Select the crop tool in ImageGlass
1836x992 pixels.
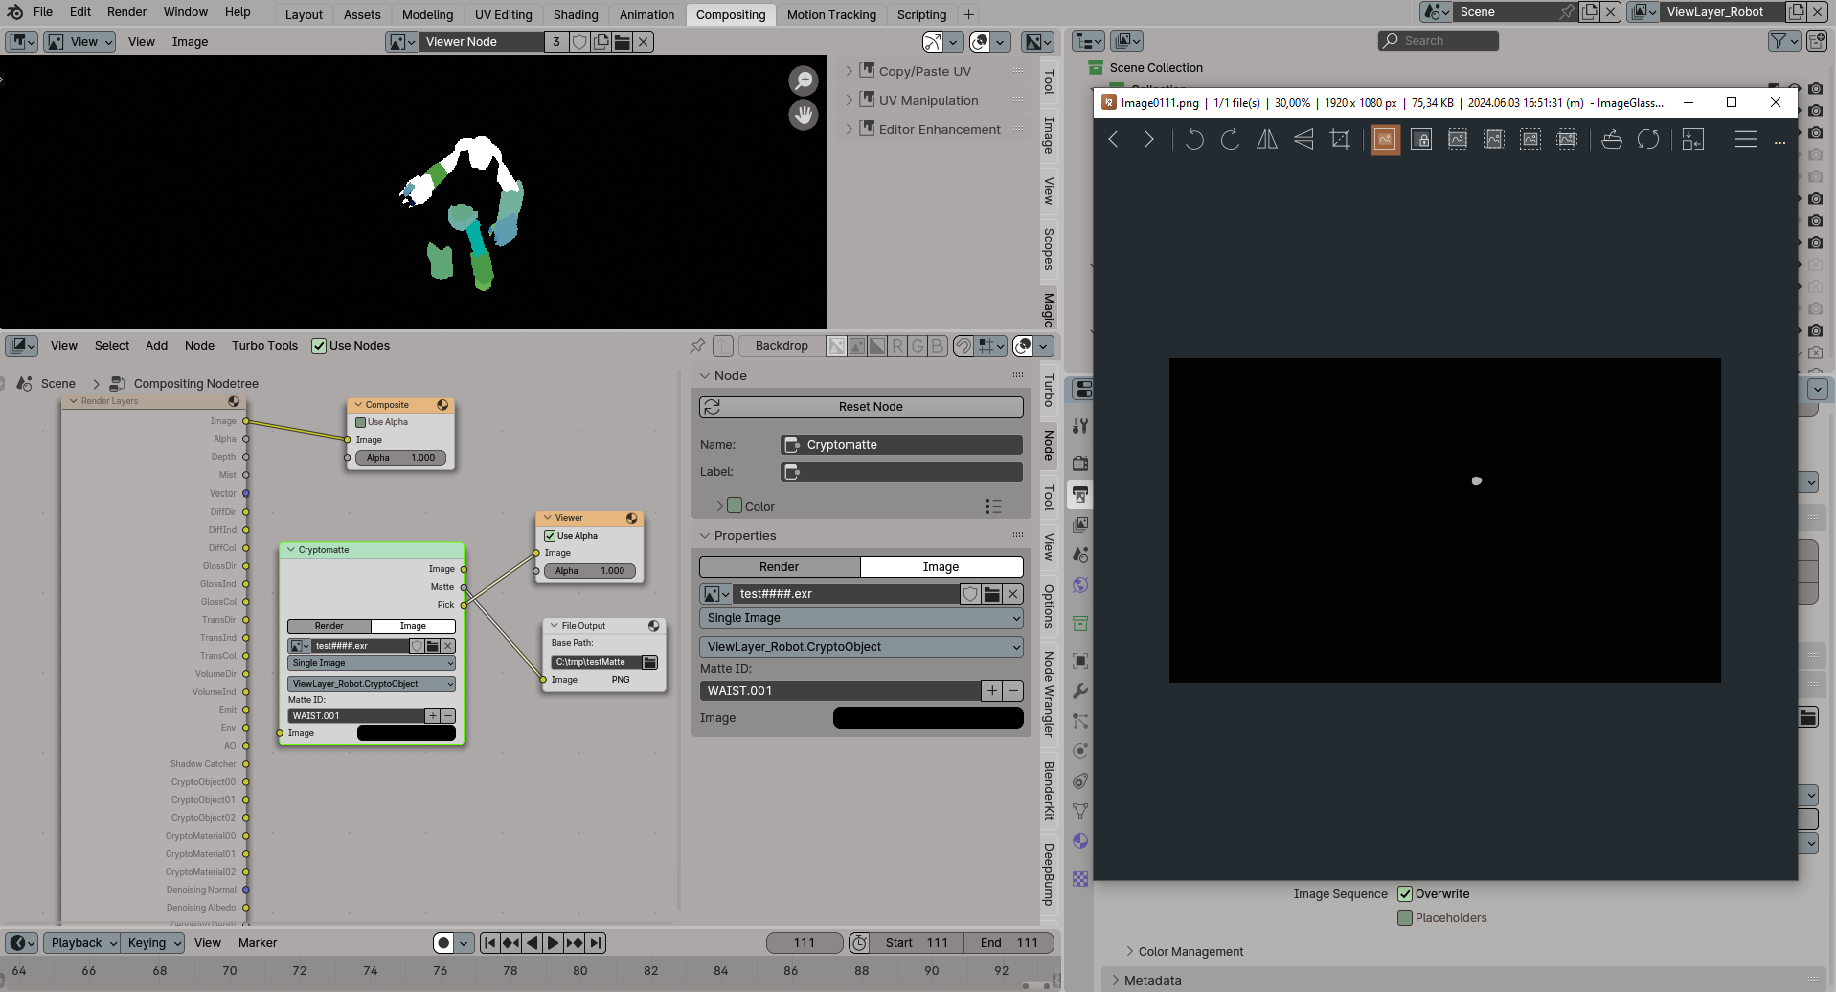pyautogui.click(x=1340, y=140)
